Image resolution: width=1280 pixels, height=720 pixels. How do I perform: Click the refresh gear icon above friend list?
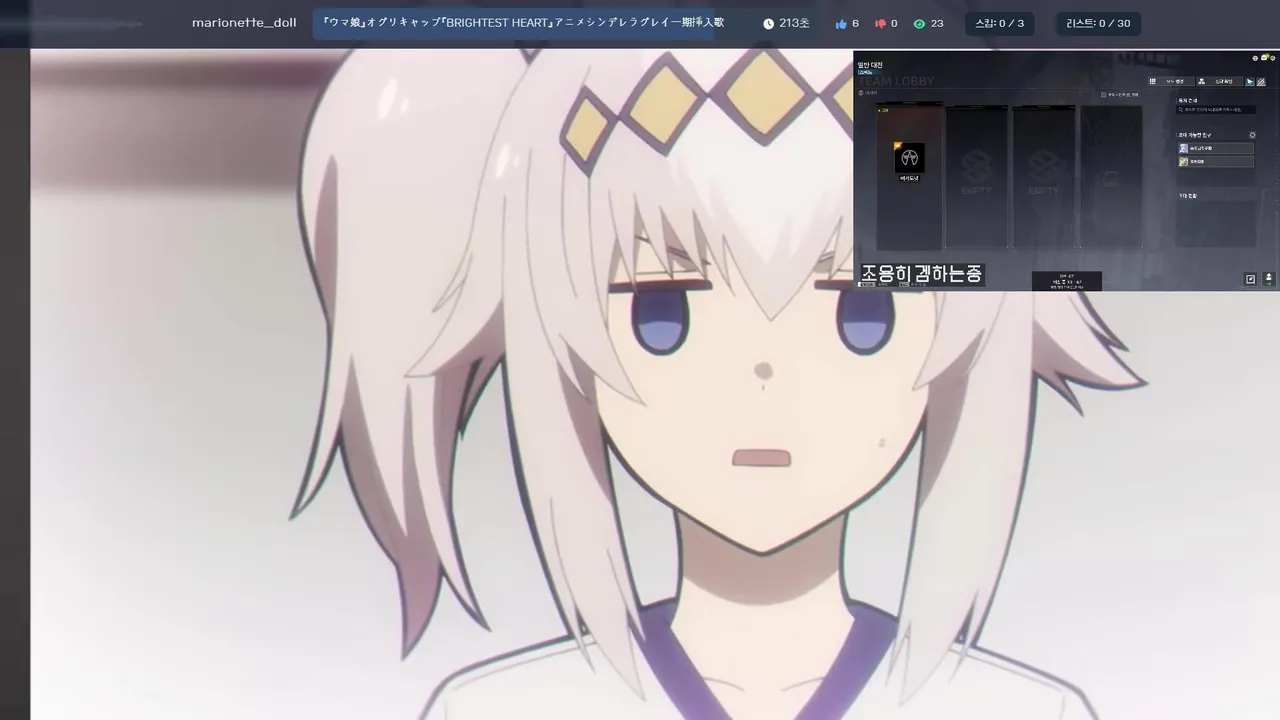[x=1252, y=135]
